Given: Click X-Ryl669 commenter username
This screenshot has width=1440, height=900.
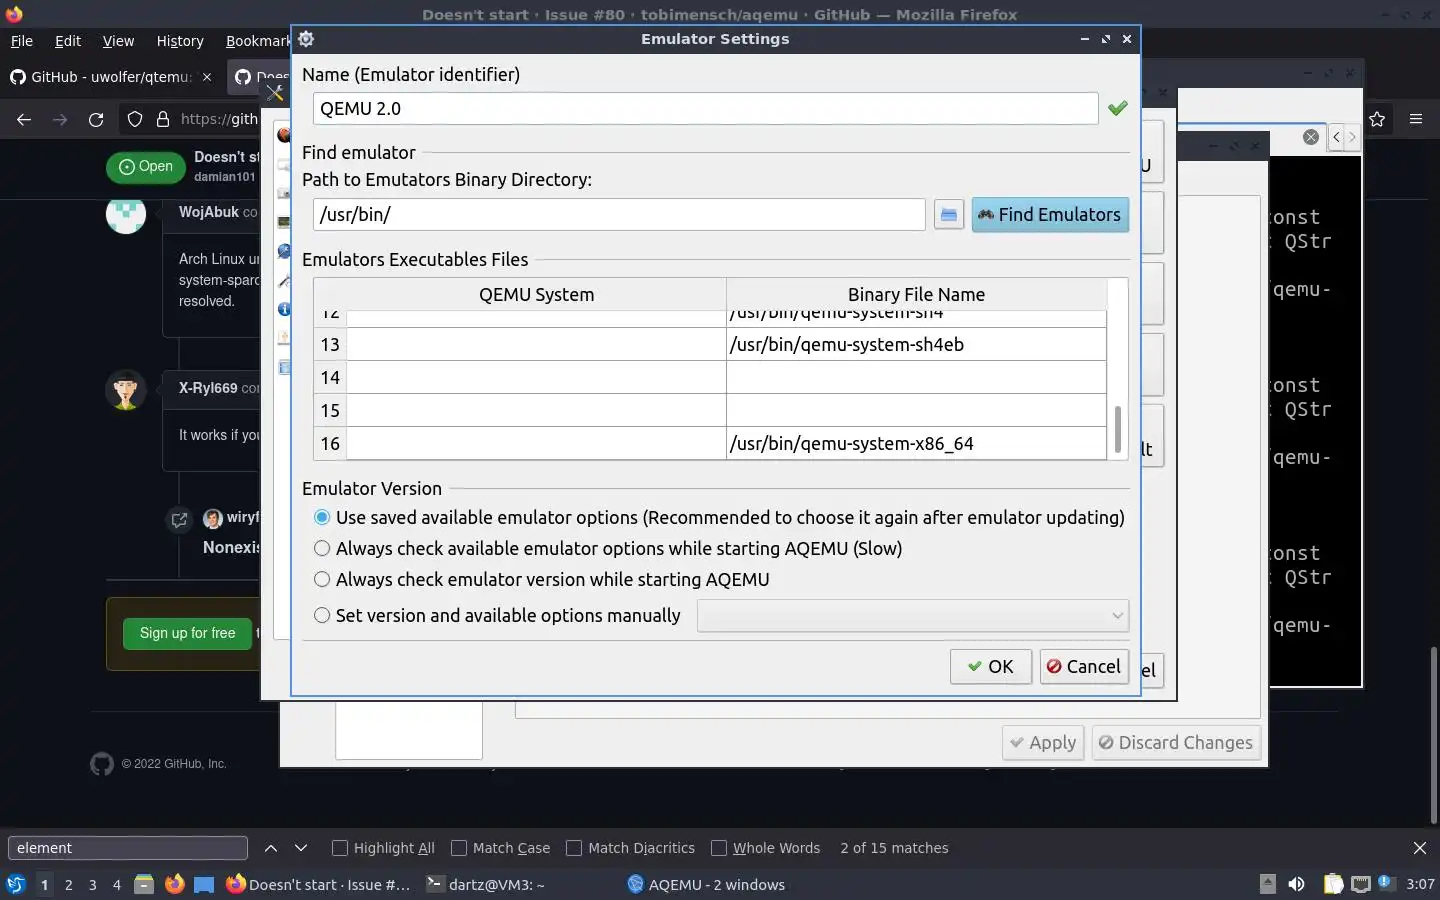Looking at the screenshot, I should pos(208,388).
